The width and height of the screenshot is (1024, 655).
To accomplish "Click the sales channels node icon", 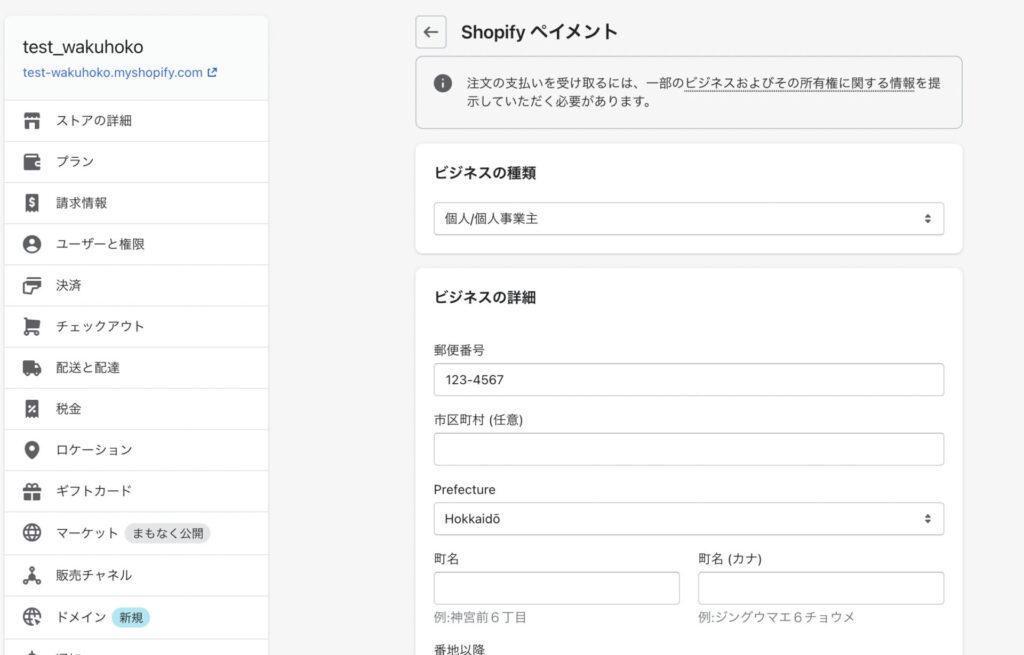I will coord(32,575).
